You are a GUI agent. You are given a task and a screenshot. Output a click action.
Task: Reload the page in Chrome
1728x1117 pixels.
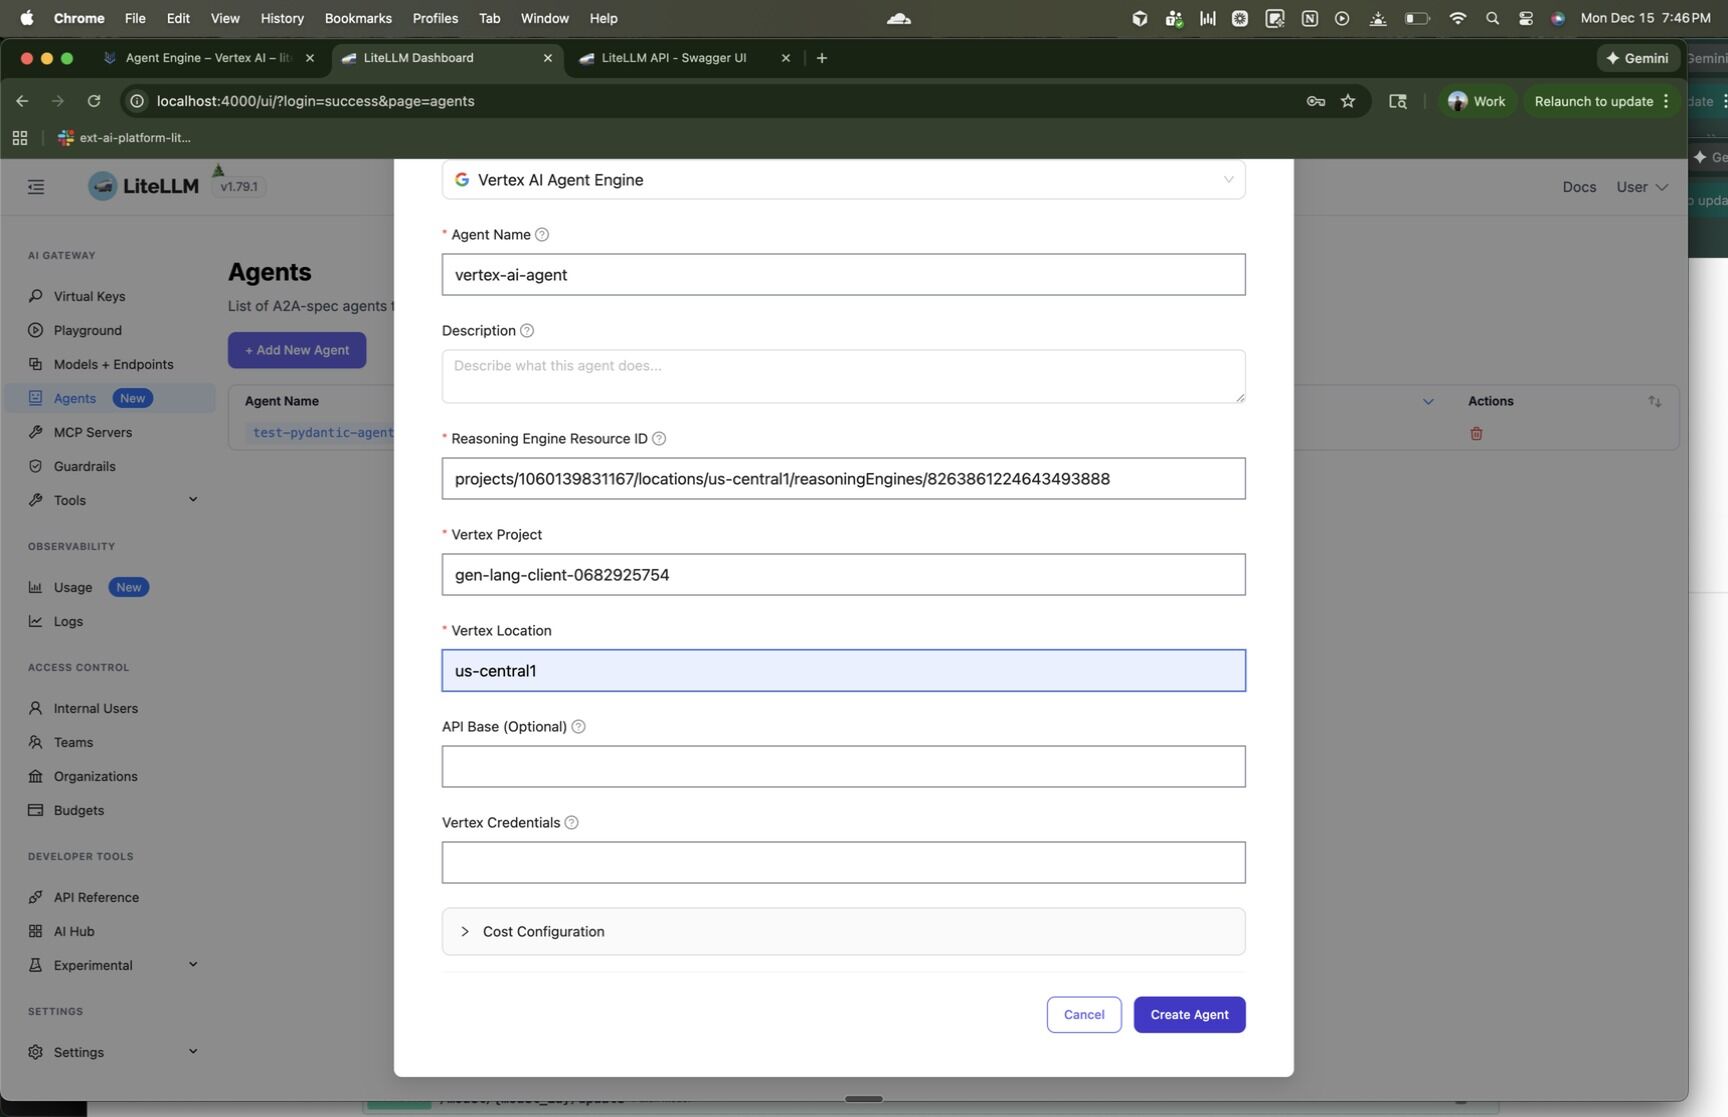[x=94, y=101]
